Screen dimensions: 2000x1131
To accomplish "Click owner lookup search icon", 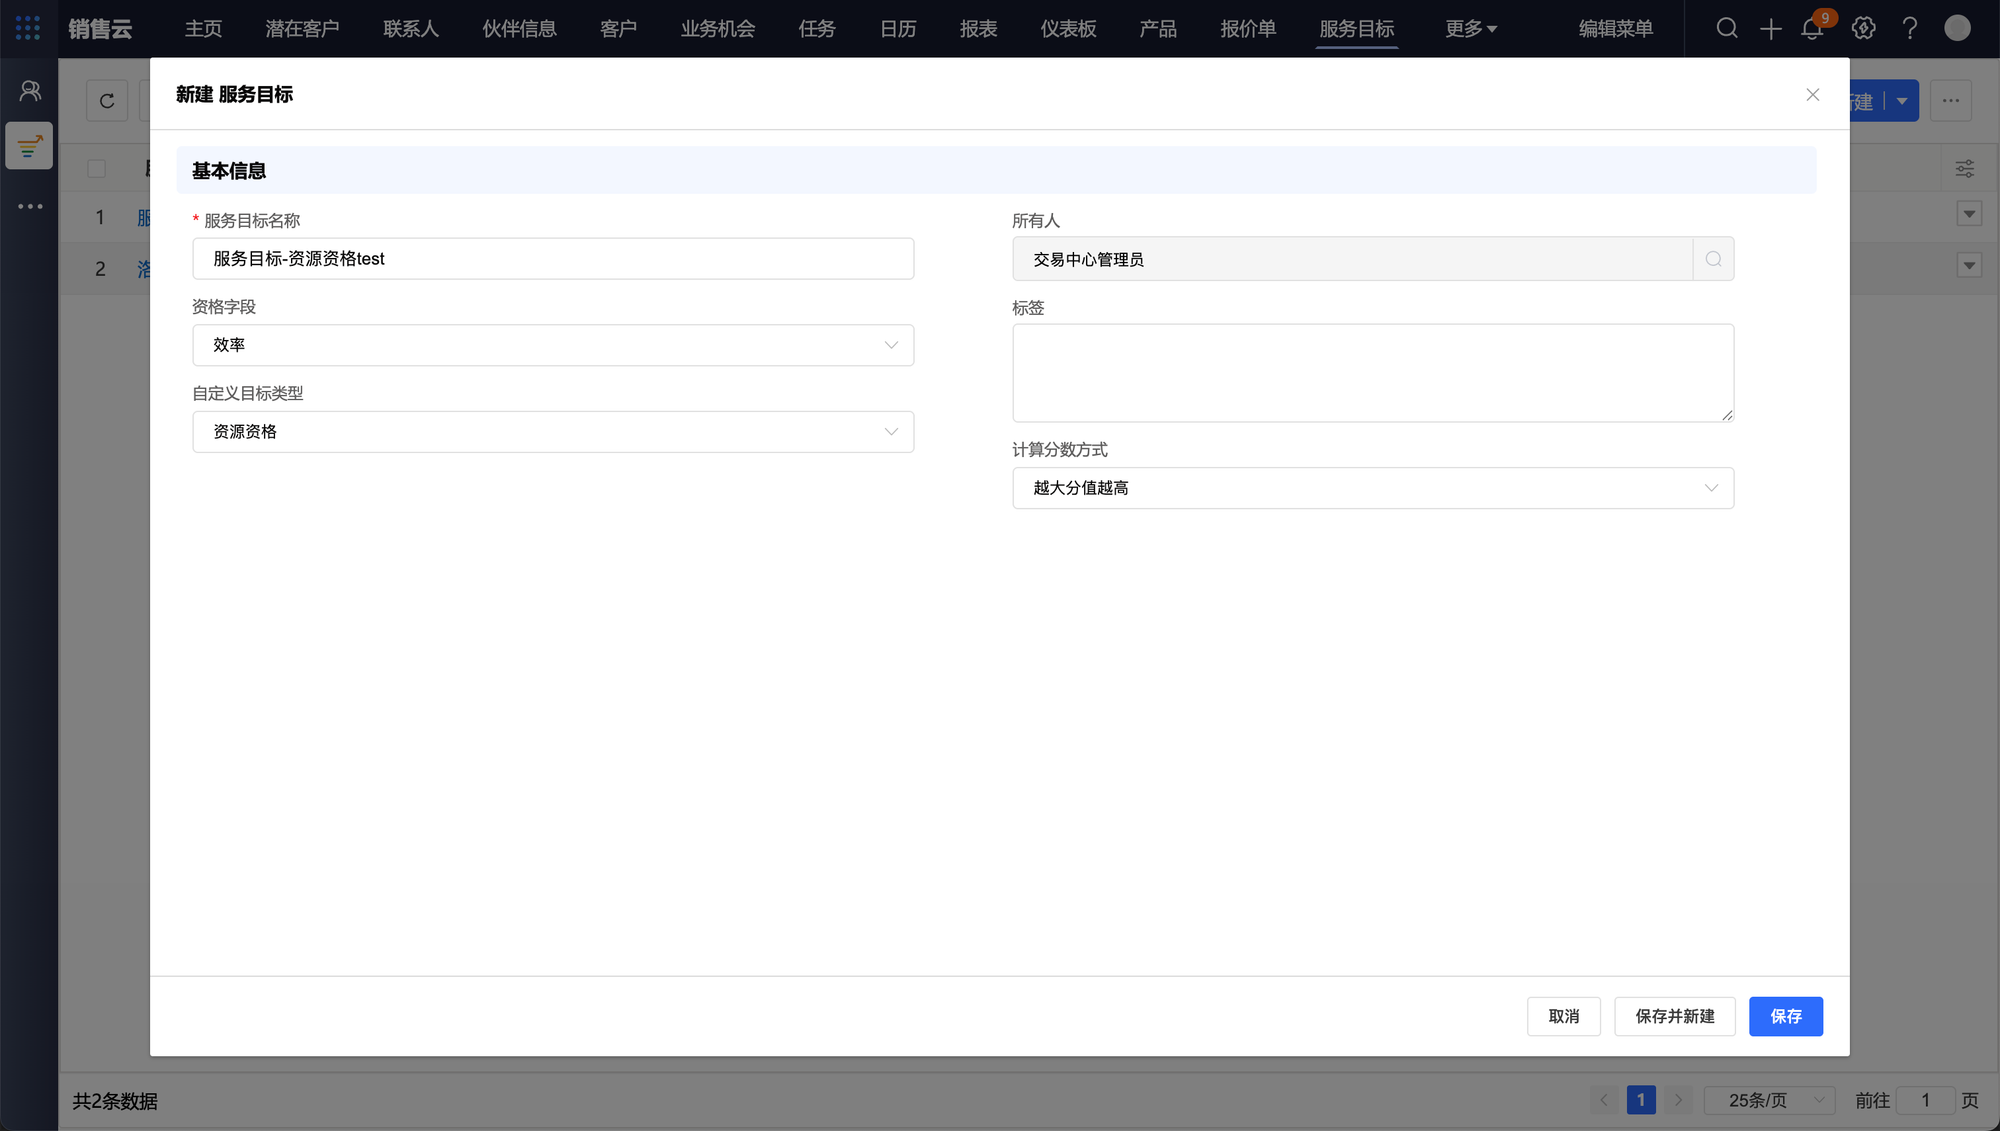I will [1713, 259].
